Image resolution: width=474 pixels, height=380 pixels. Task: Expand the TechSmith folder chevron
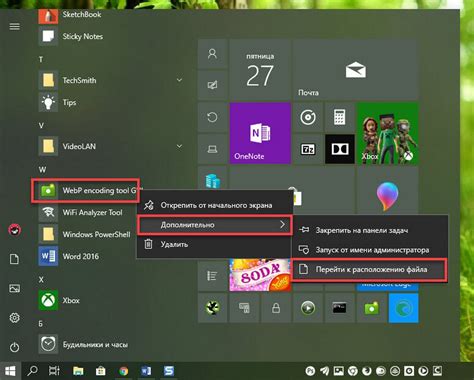coord(179,80)
